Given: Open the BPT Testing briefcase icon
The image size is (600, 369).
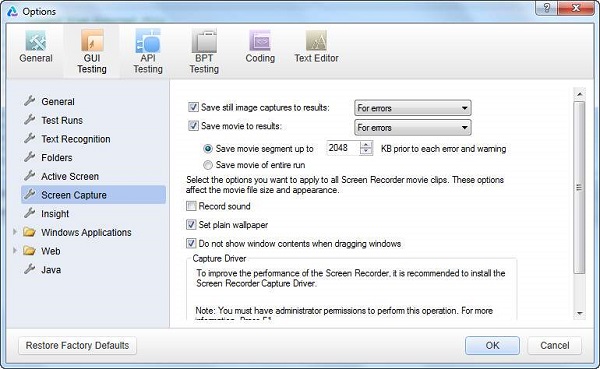Looking at the screenshot, I should coord(204,41).
